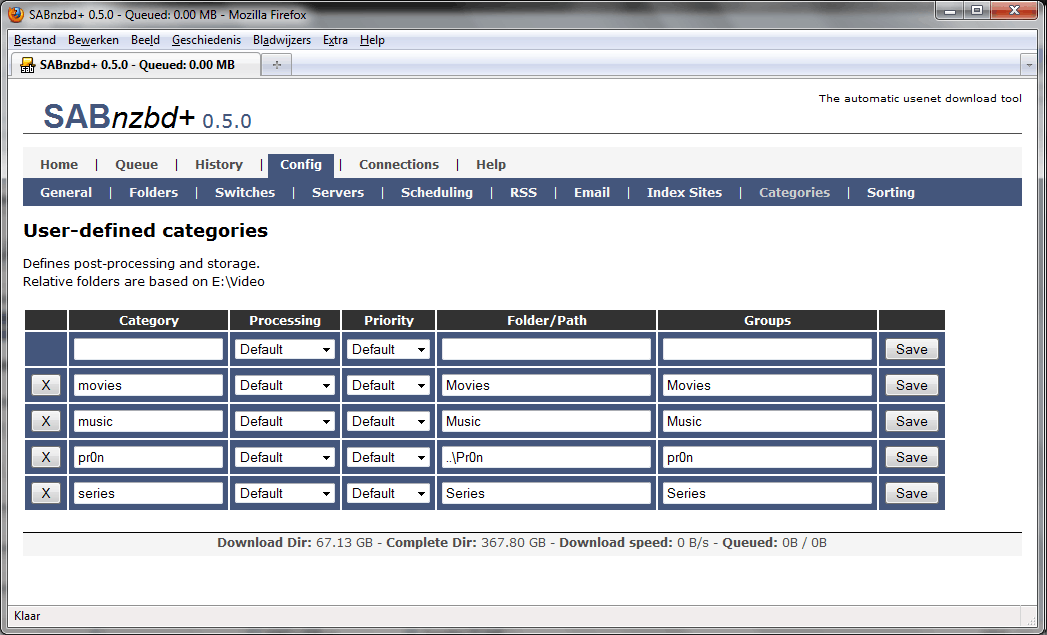Delete the movies category with X
The image size is (1047, 635).
pyautogui.click(x=46, y=385)
